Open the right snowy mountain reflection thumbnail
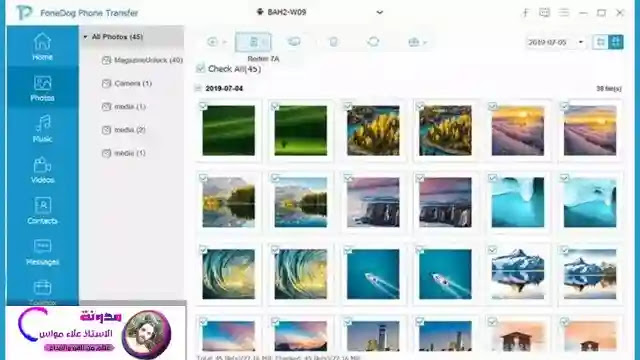 [x=590, y=274]
